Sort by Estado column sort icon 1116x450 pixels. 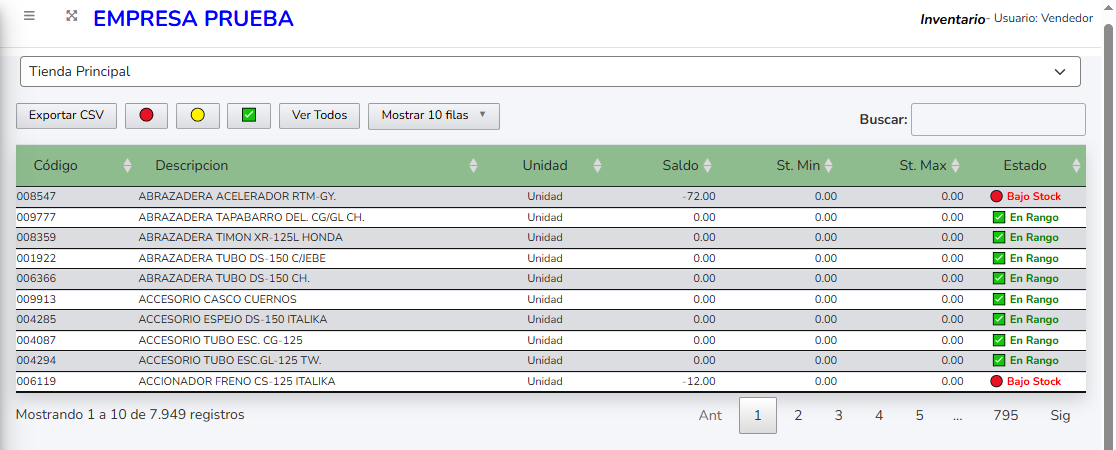(1076, 166)
